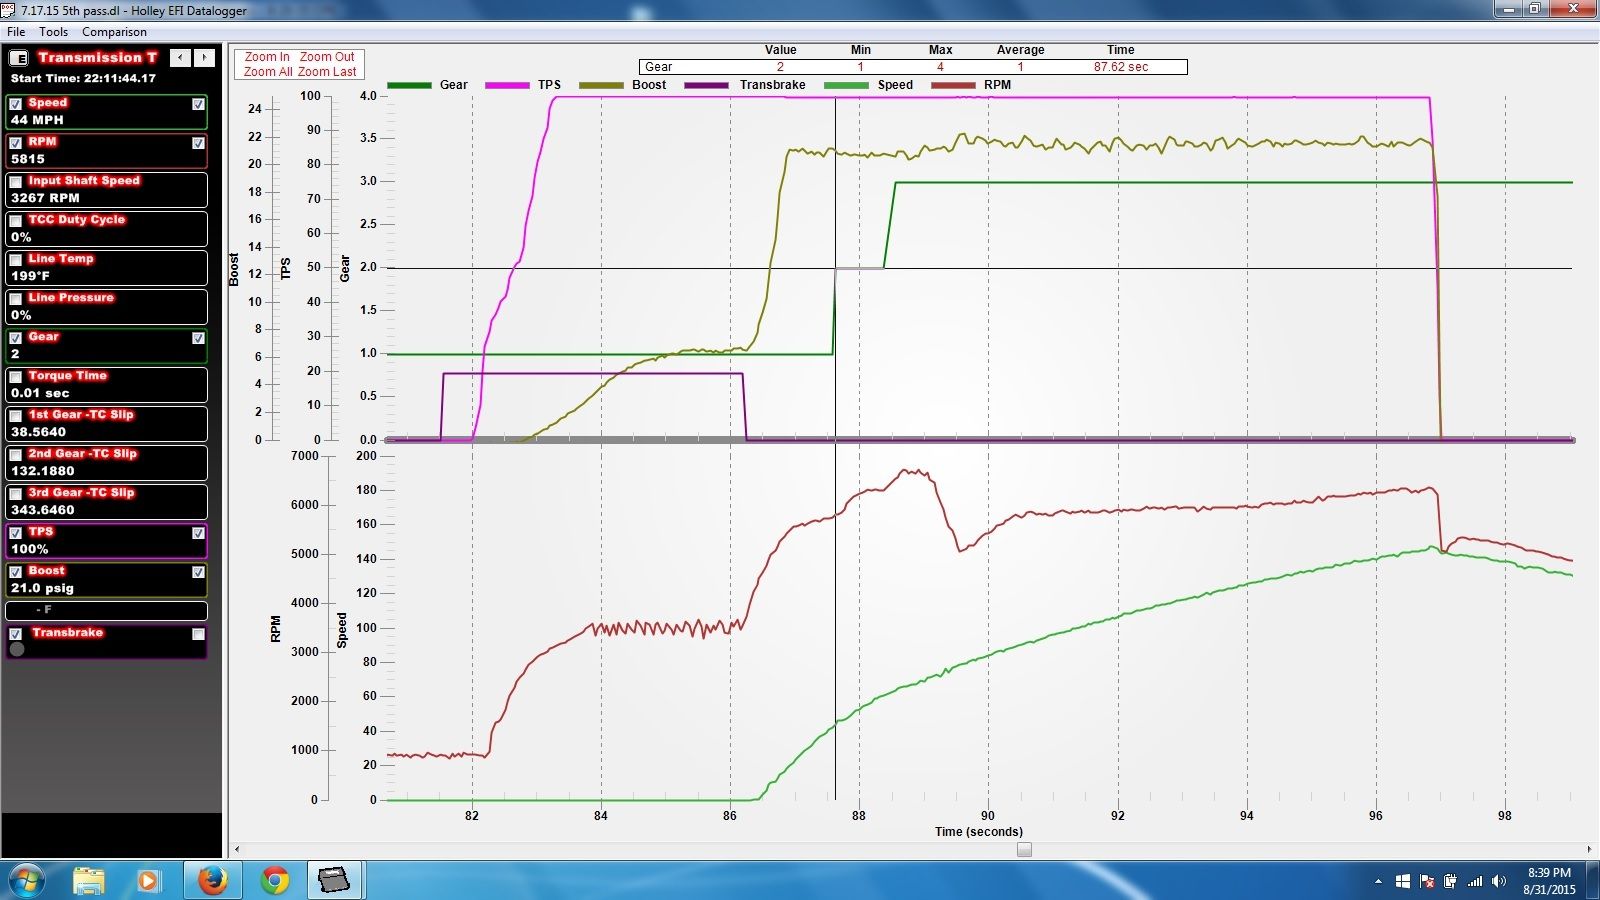Open the Comparison menu
This screenshot has height=900, width=1600.
click(x=114, y=32)
